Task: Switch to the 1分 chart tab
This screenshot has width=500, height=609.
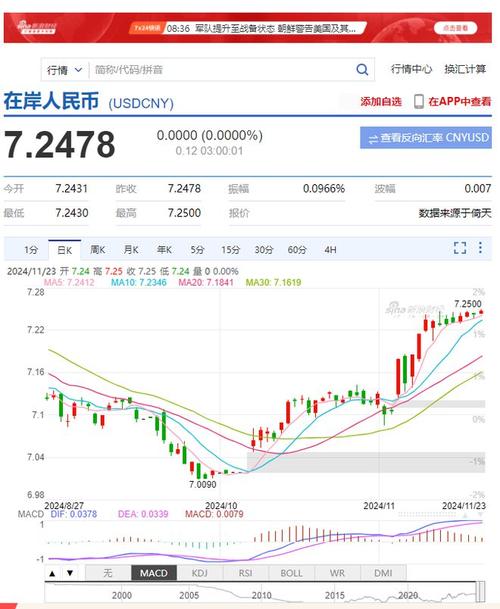Action: [31, 250]
